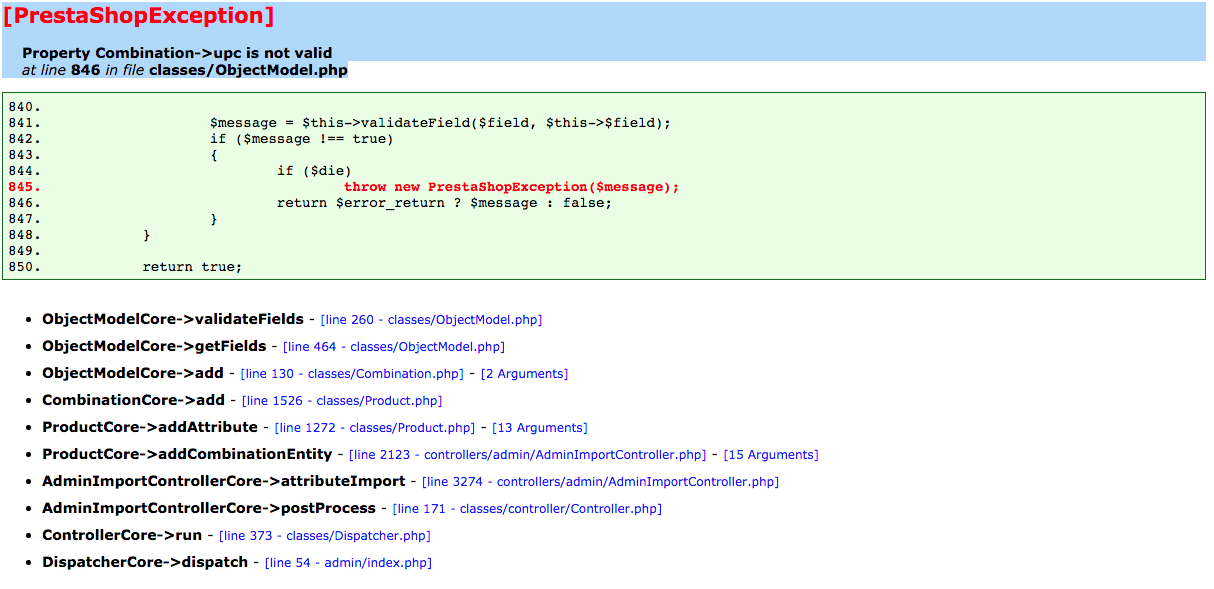Open the line 464 classes/ObjectModel.php link

click(x=394, y=347)
